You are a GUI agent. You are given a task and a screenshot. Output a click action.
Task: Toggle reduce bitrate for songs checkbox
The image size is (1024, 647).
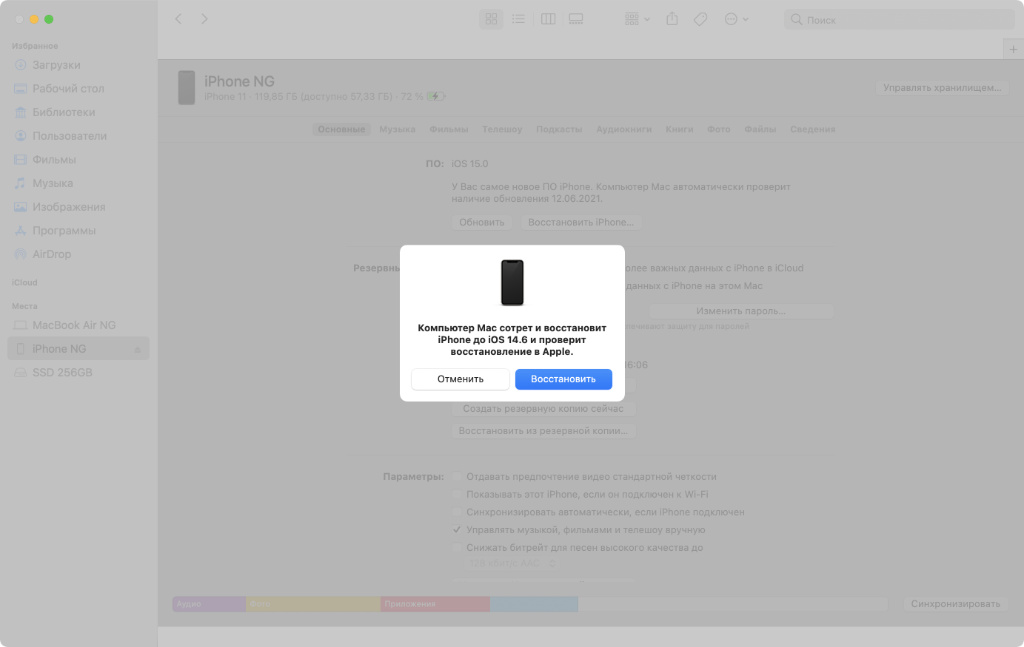tap(456, 547)
